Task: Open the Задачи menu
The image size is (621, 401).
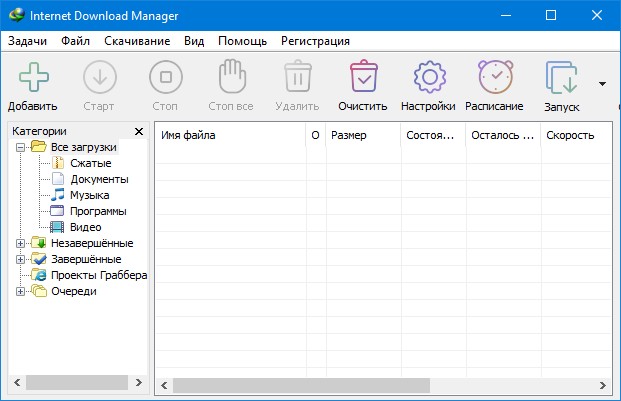Action: tap(27, 41)
